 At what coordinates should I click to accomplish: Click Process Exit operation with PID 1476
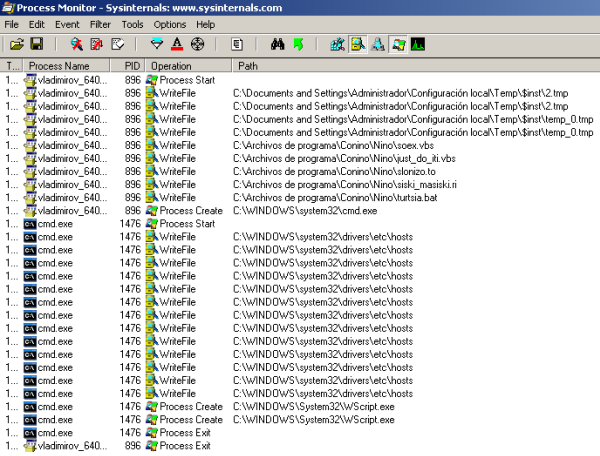coord(185,432)
